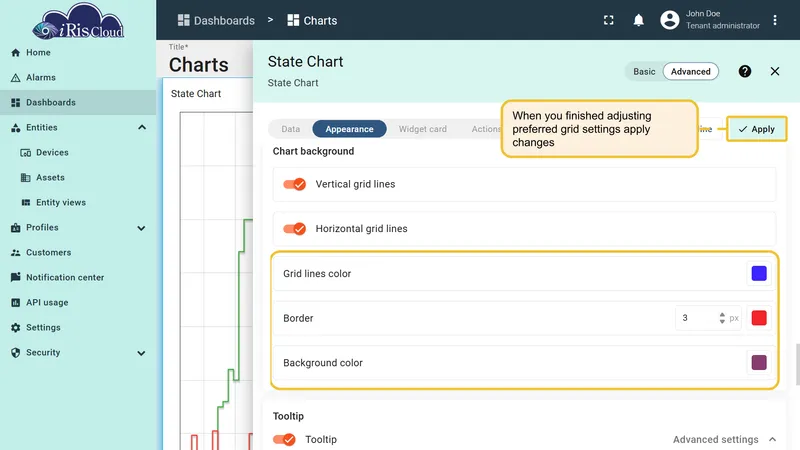Disable Horizontal grid lines toggle
The image size is (800, 450).
point(294,229)
